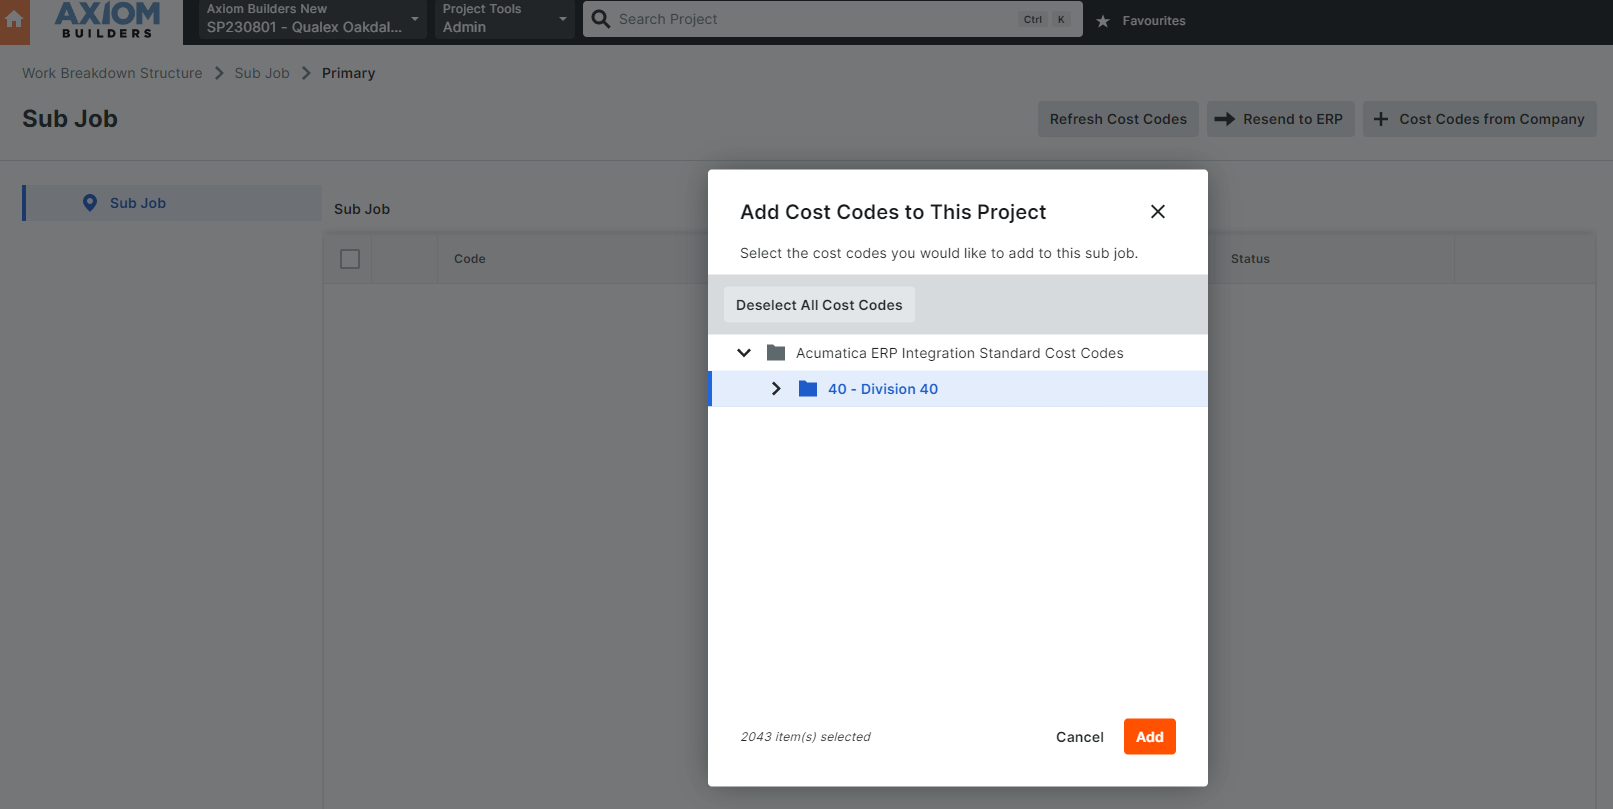Click the Primary breadcrumb
This screenshot has width=1613, height=809.
click(348, 73)
